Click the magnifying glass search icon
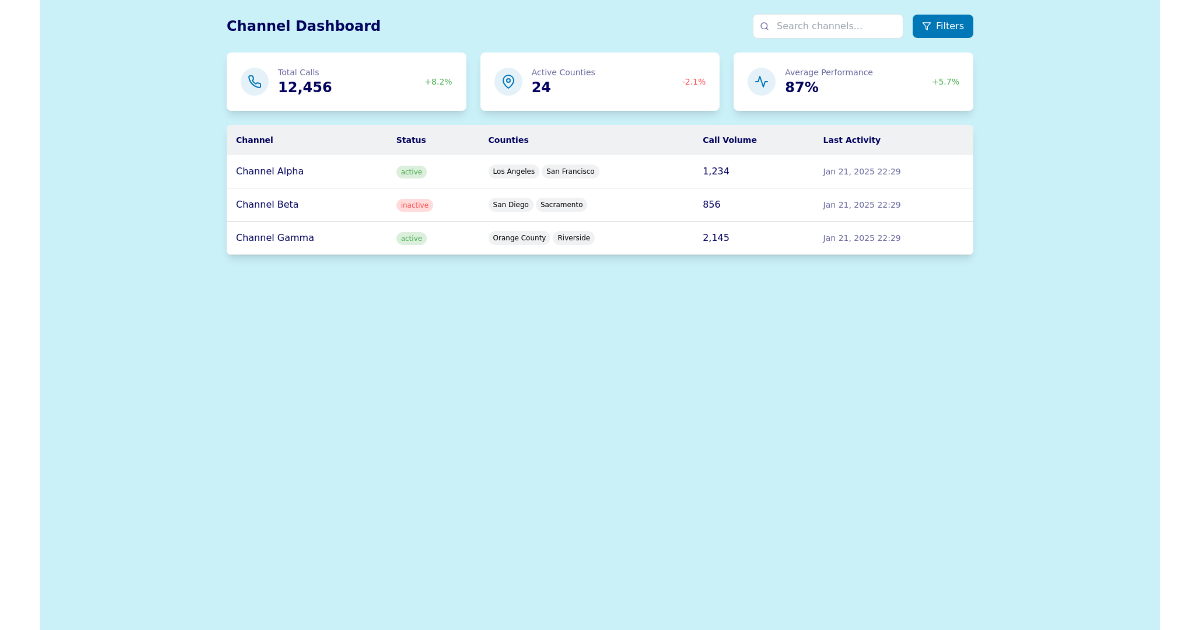The height and width of the screenshot is (630, 1200). [x=765, y=26]
